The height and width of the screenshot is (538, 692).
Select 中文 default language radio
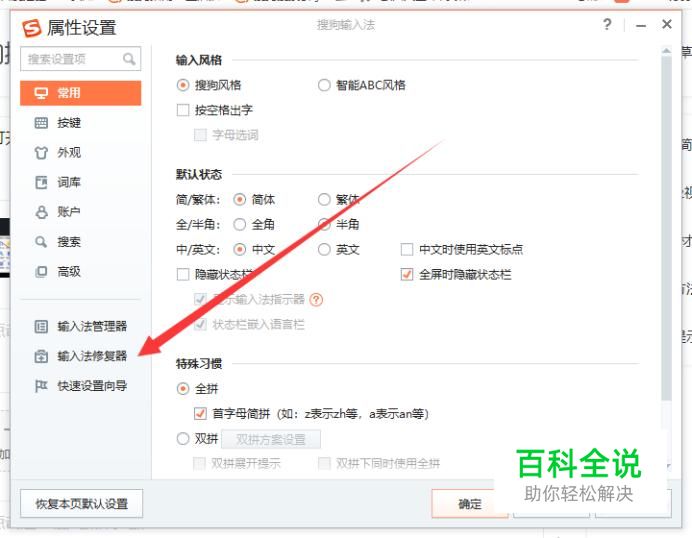click(239, 250)
